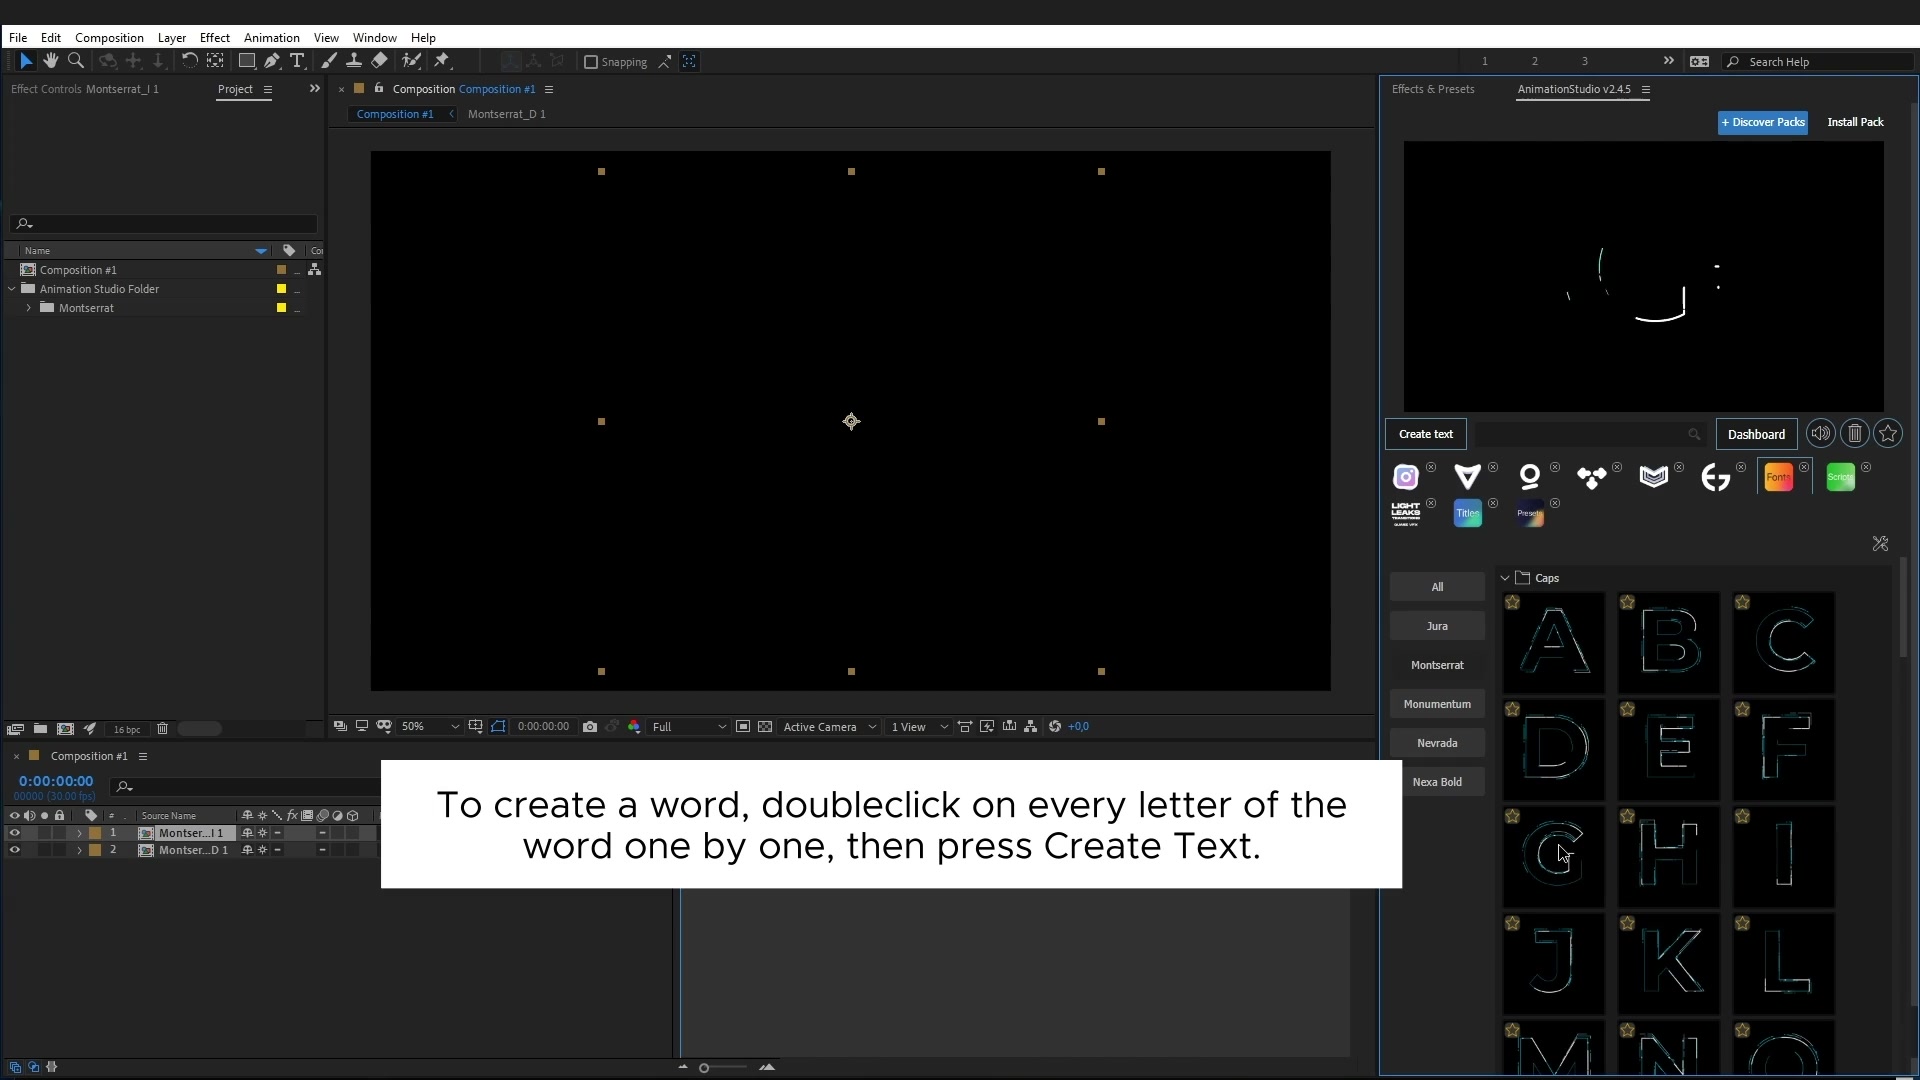
Task: Expand layer 1 properties arrow
Action: (x=80, y=833)
